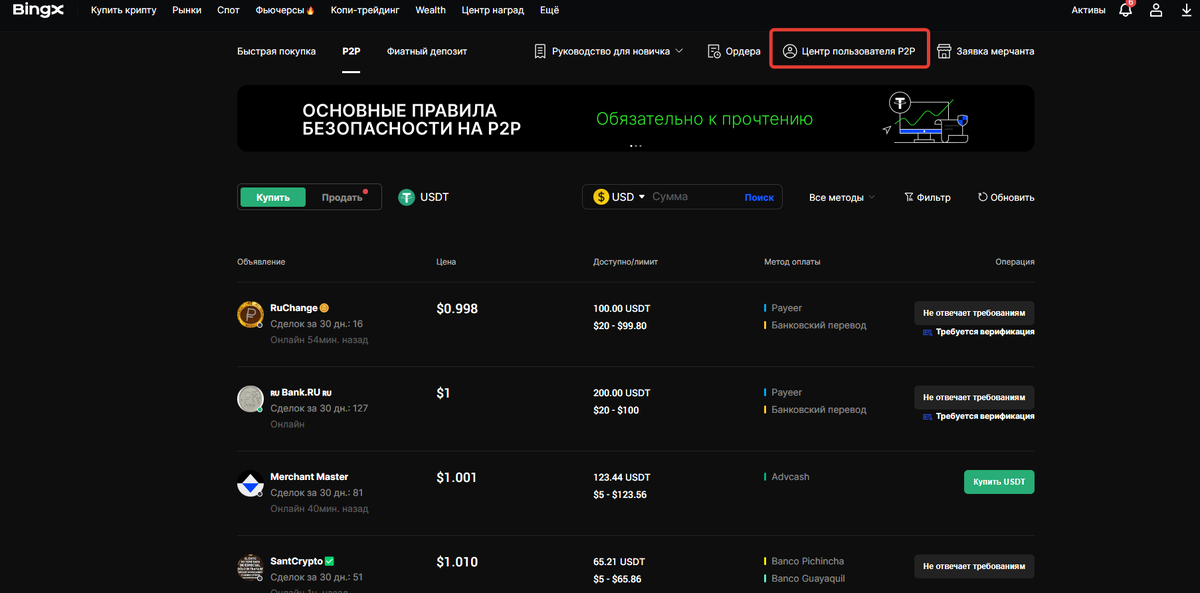This screenshot has width=1200, height=593.
Task: Click the beginner guide book icon
Action: pos(540,51)
